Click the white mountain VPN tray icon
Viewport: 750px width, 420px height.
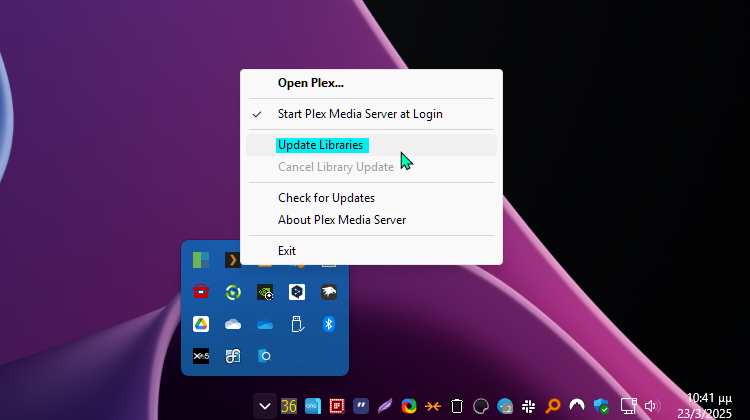click(577, 406)
